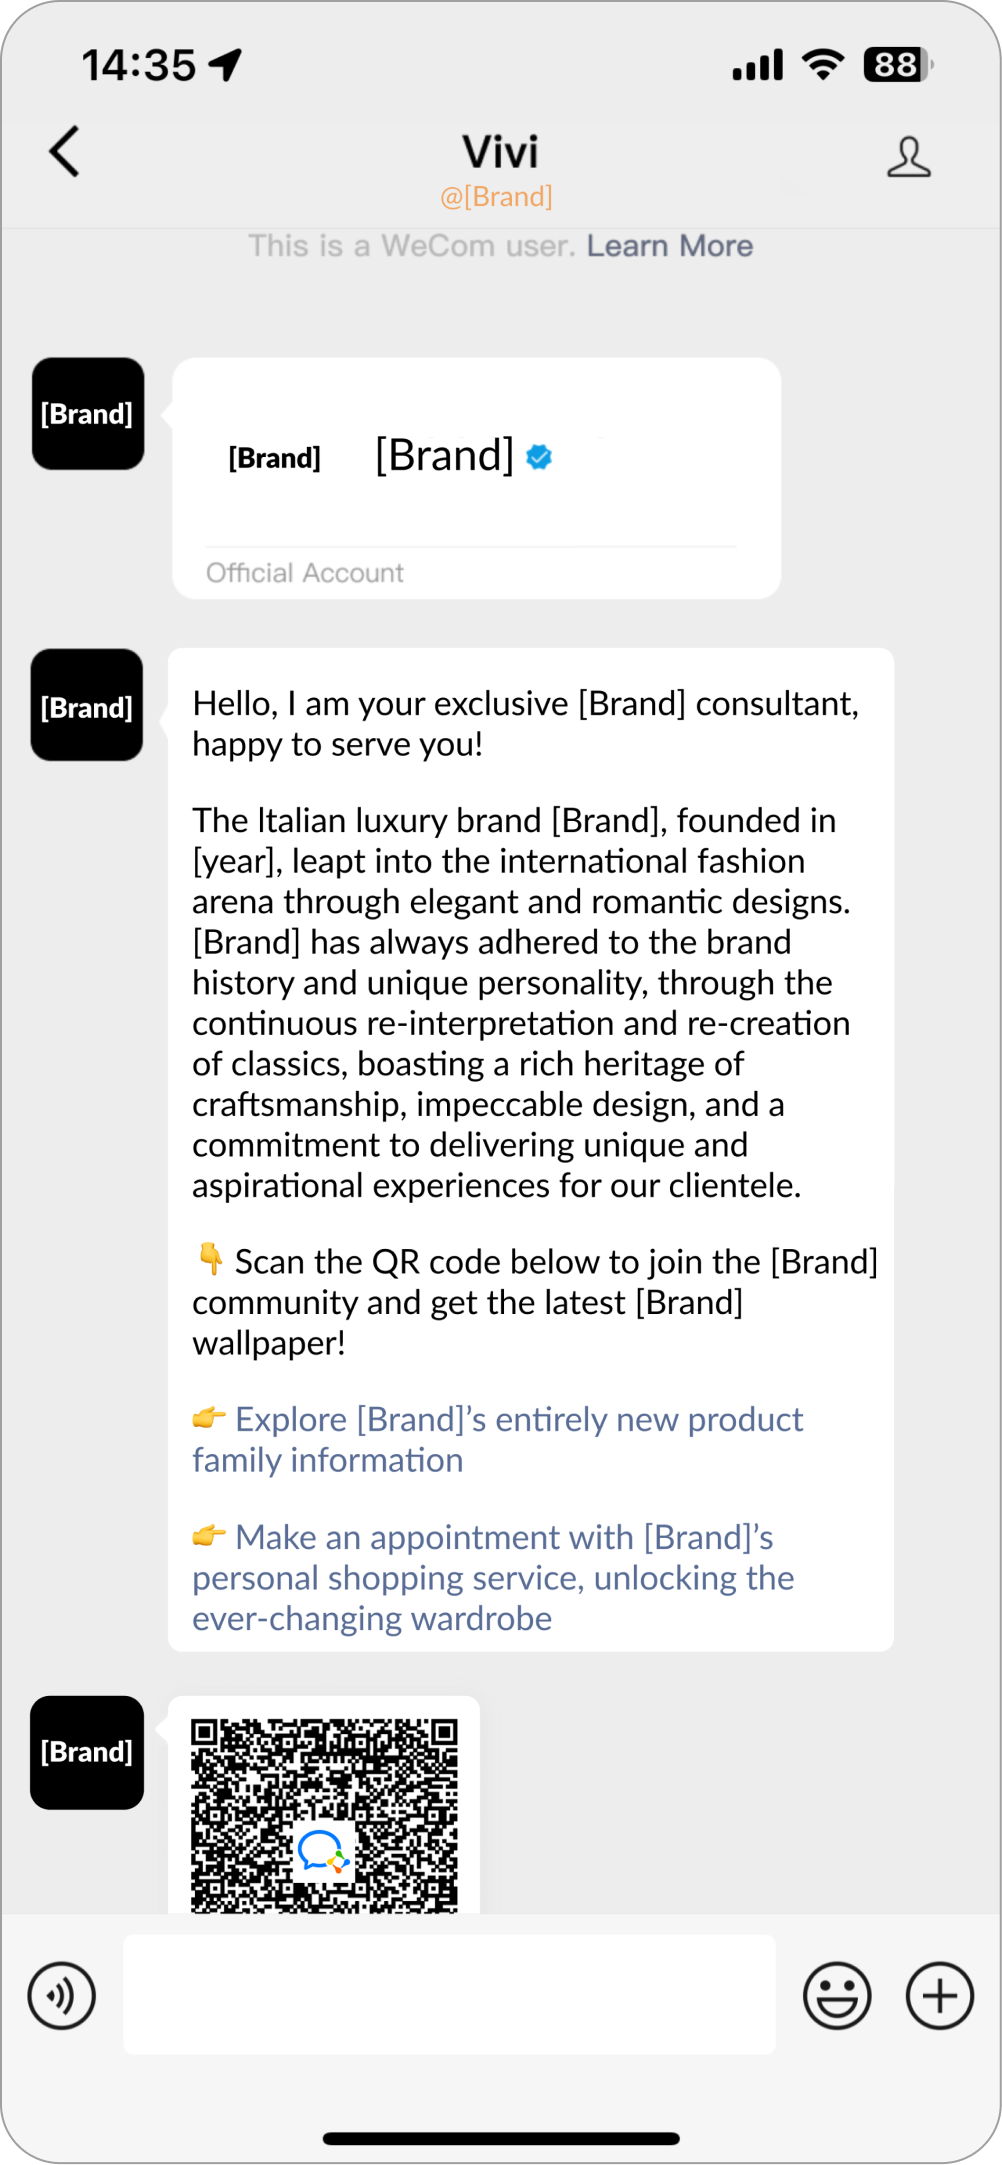Tap the blue verified badge

(539, 457)
